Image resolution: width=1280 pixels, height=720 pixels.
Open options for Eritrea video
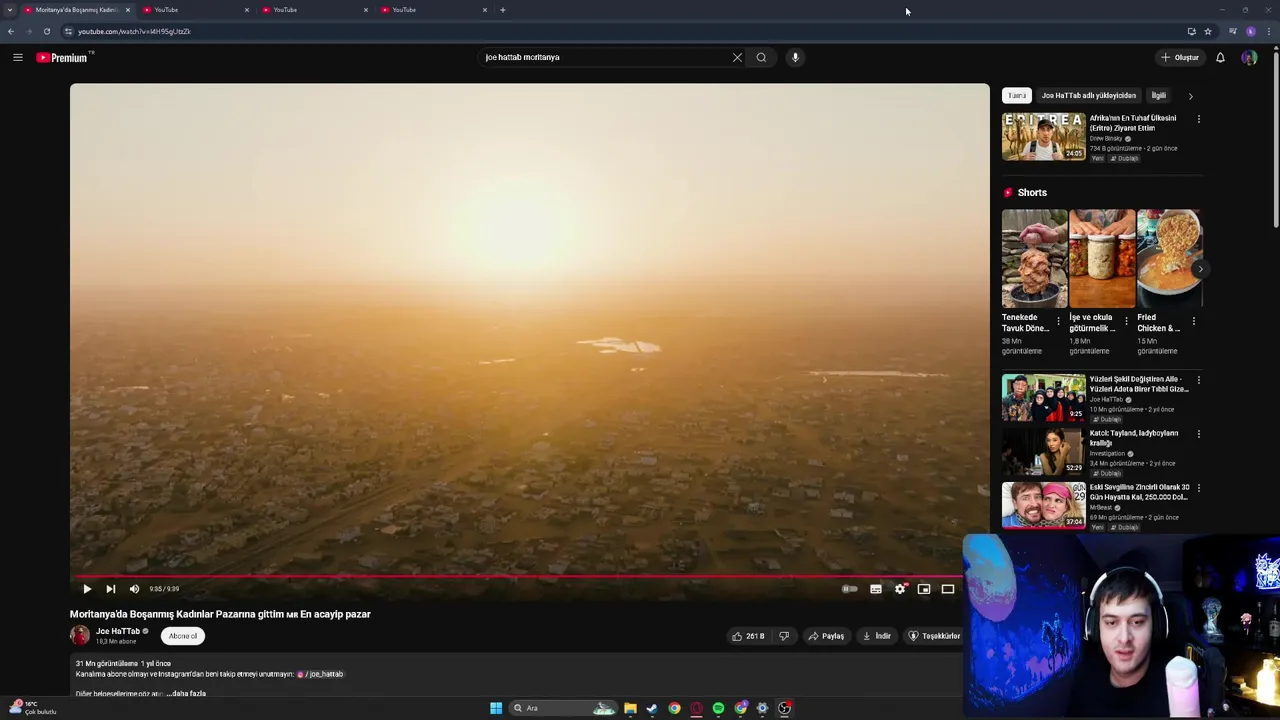[x=1199, y=119]
